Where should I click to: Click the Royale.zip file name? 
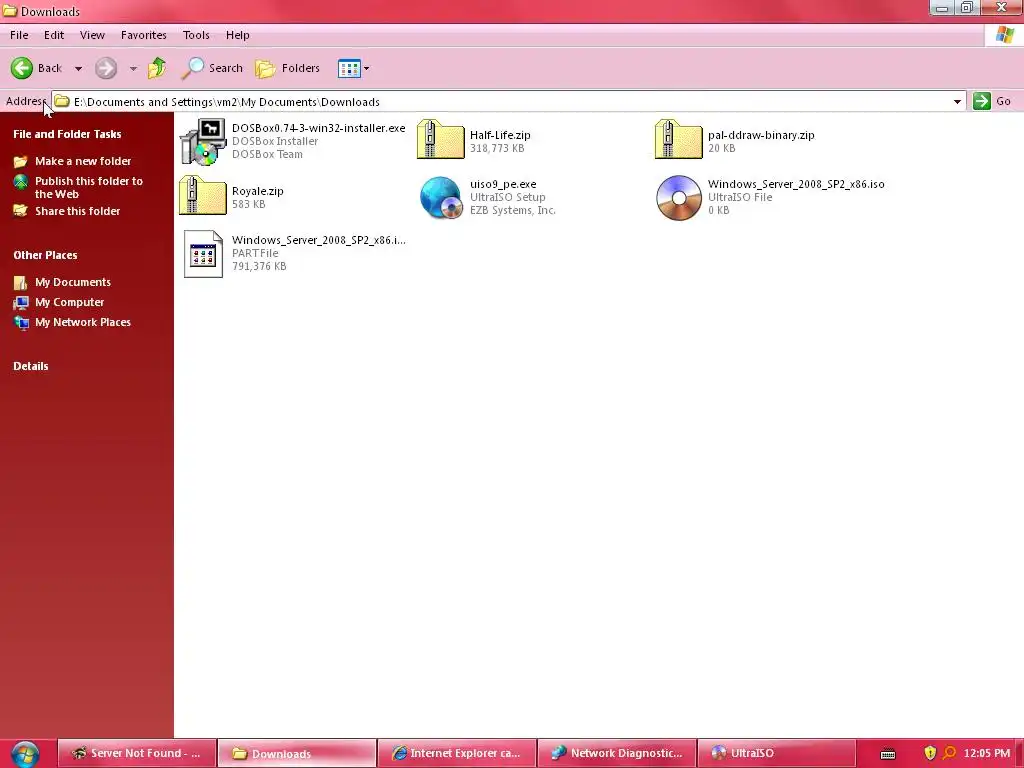click(257, 191)
